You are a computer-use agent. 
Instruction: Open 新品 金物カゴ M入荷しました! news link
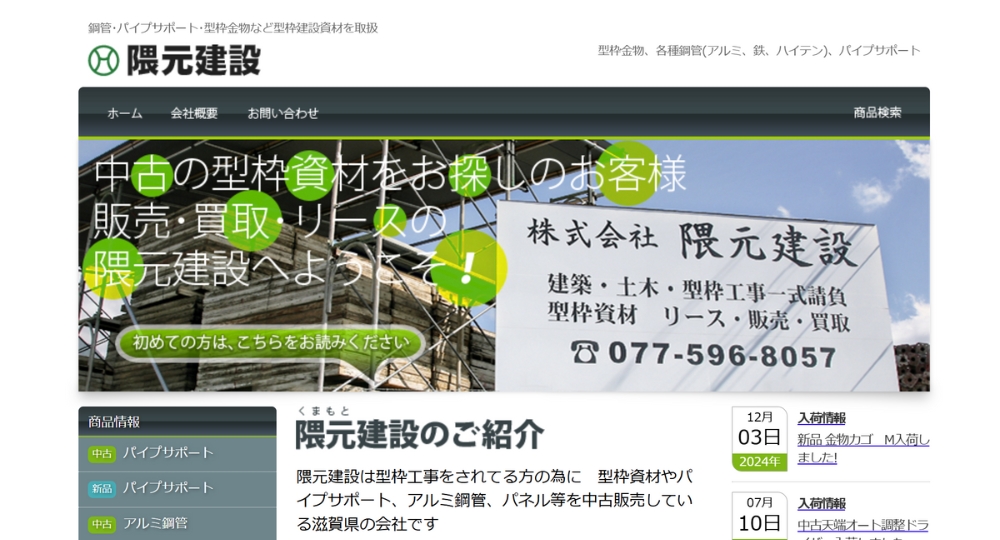click(863, 449)
